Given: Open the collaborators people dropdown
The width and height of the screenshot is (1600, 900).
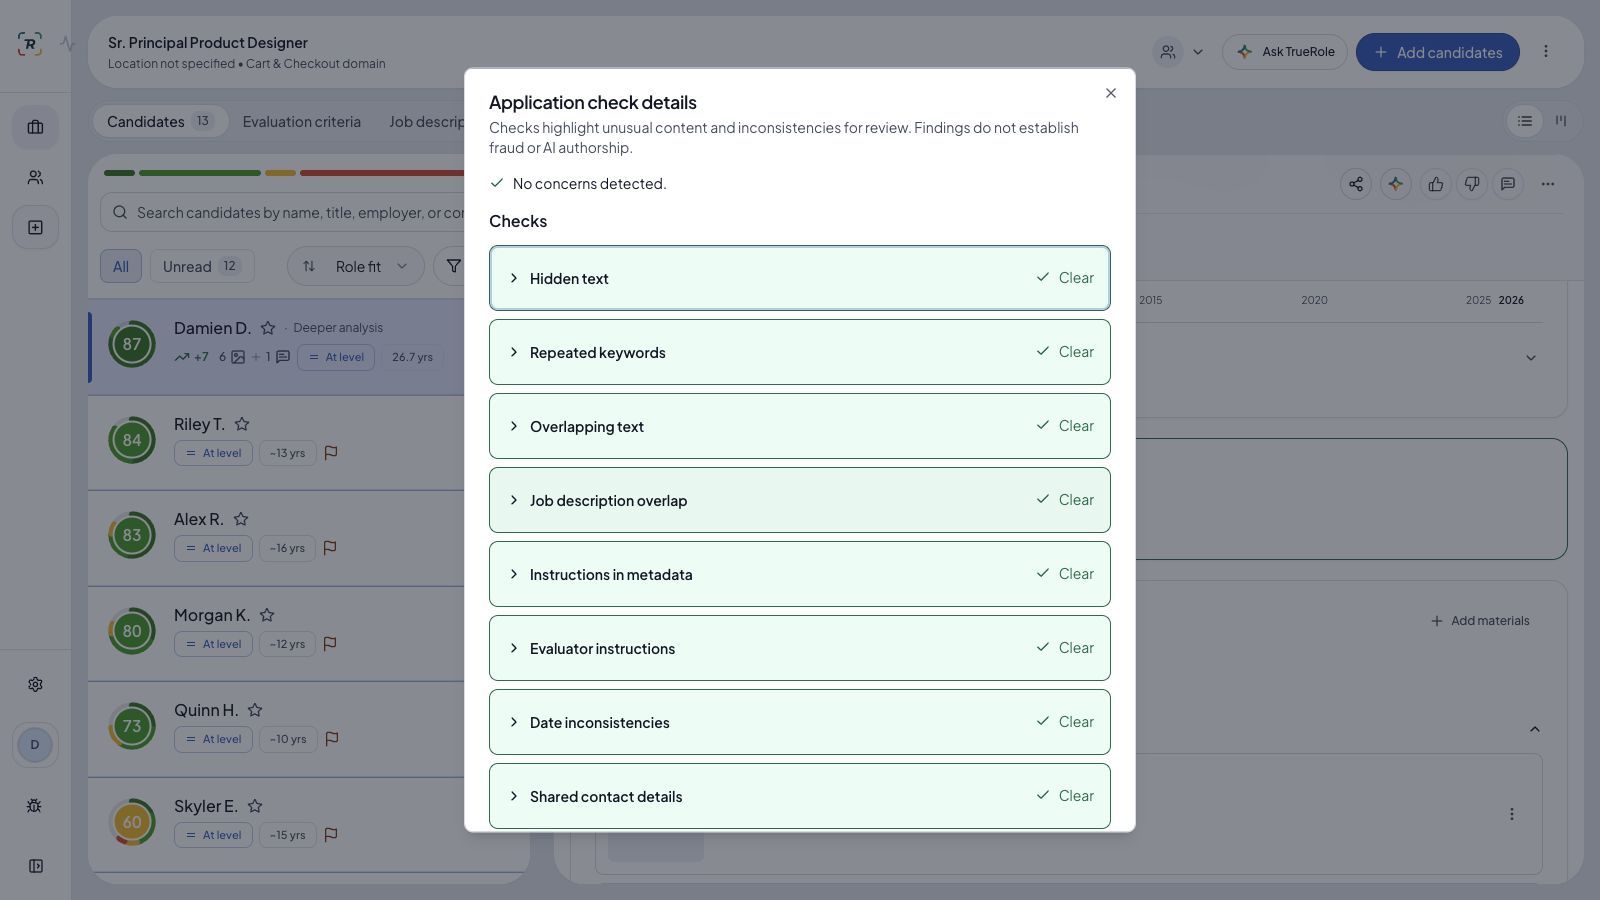Looking at the screenshot, I should pyautogui.click(x=1180, y=52).
